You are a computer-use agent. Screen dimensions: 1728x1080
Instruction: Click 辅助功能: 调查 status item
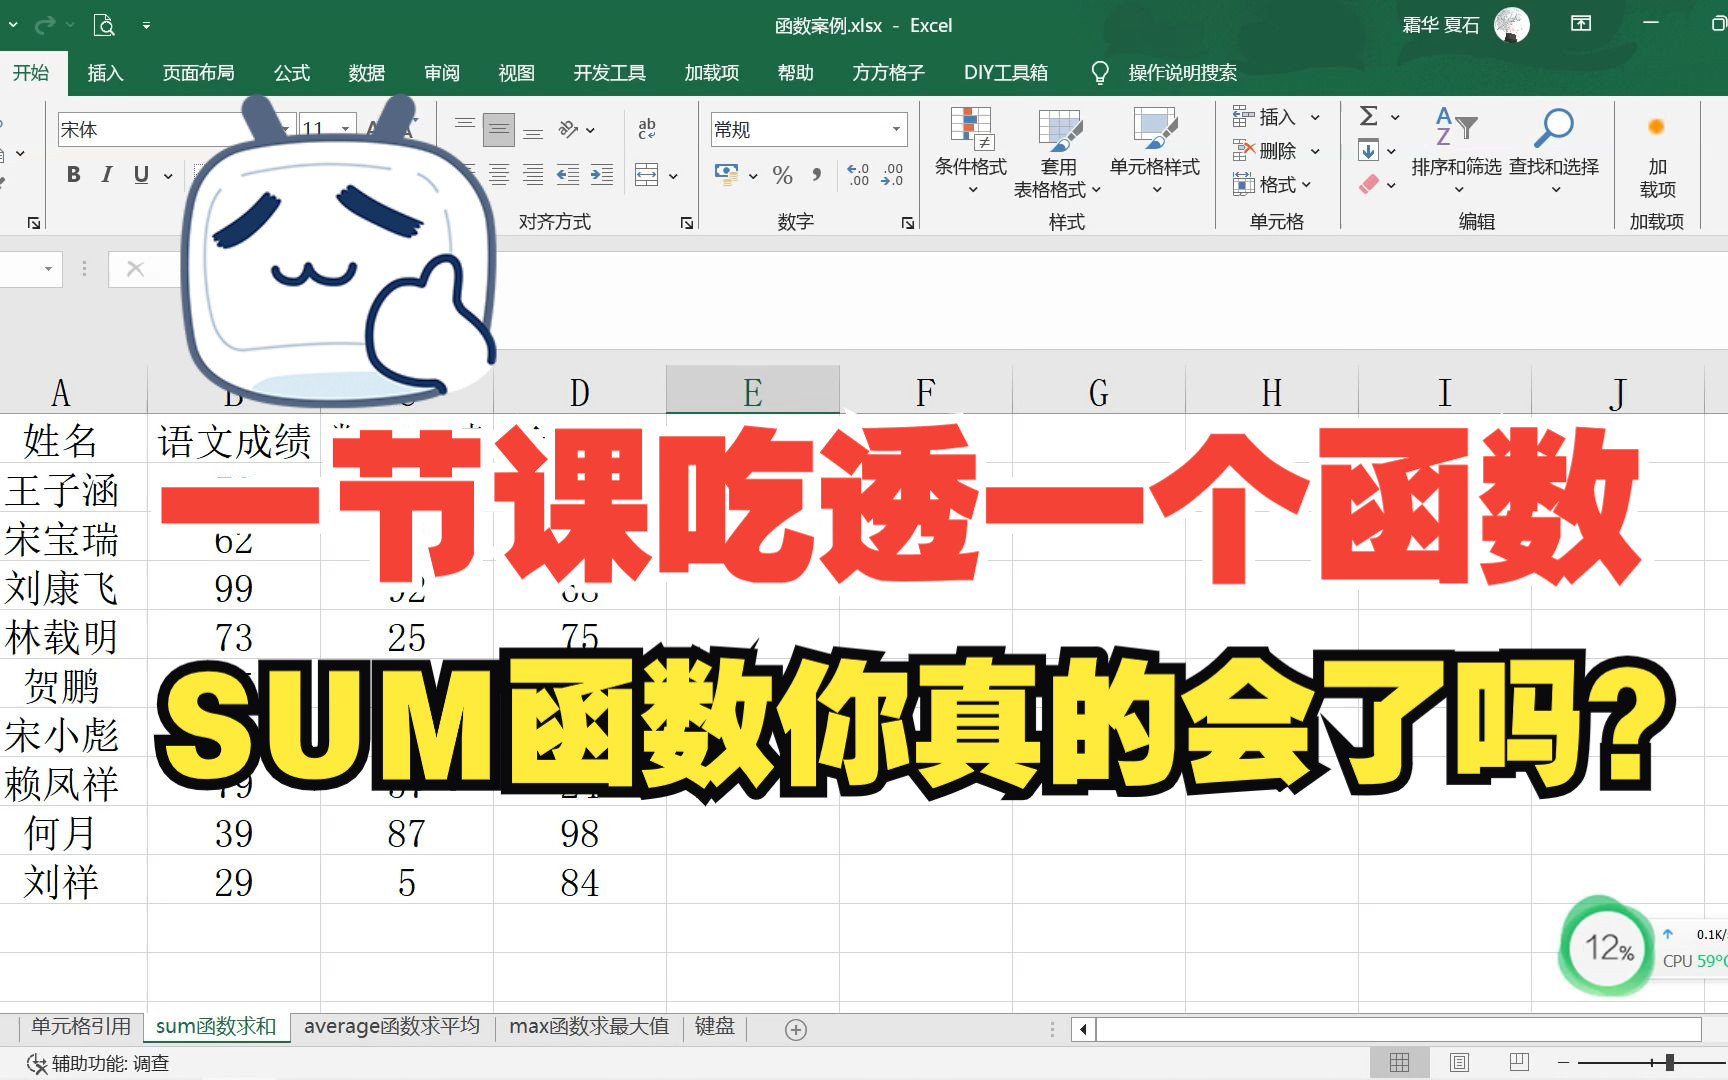pyautogui.click(x=98, y=1063)
